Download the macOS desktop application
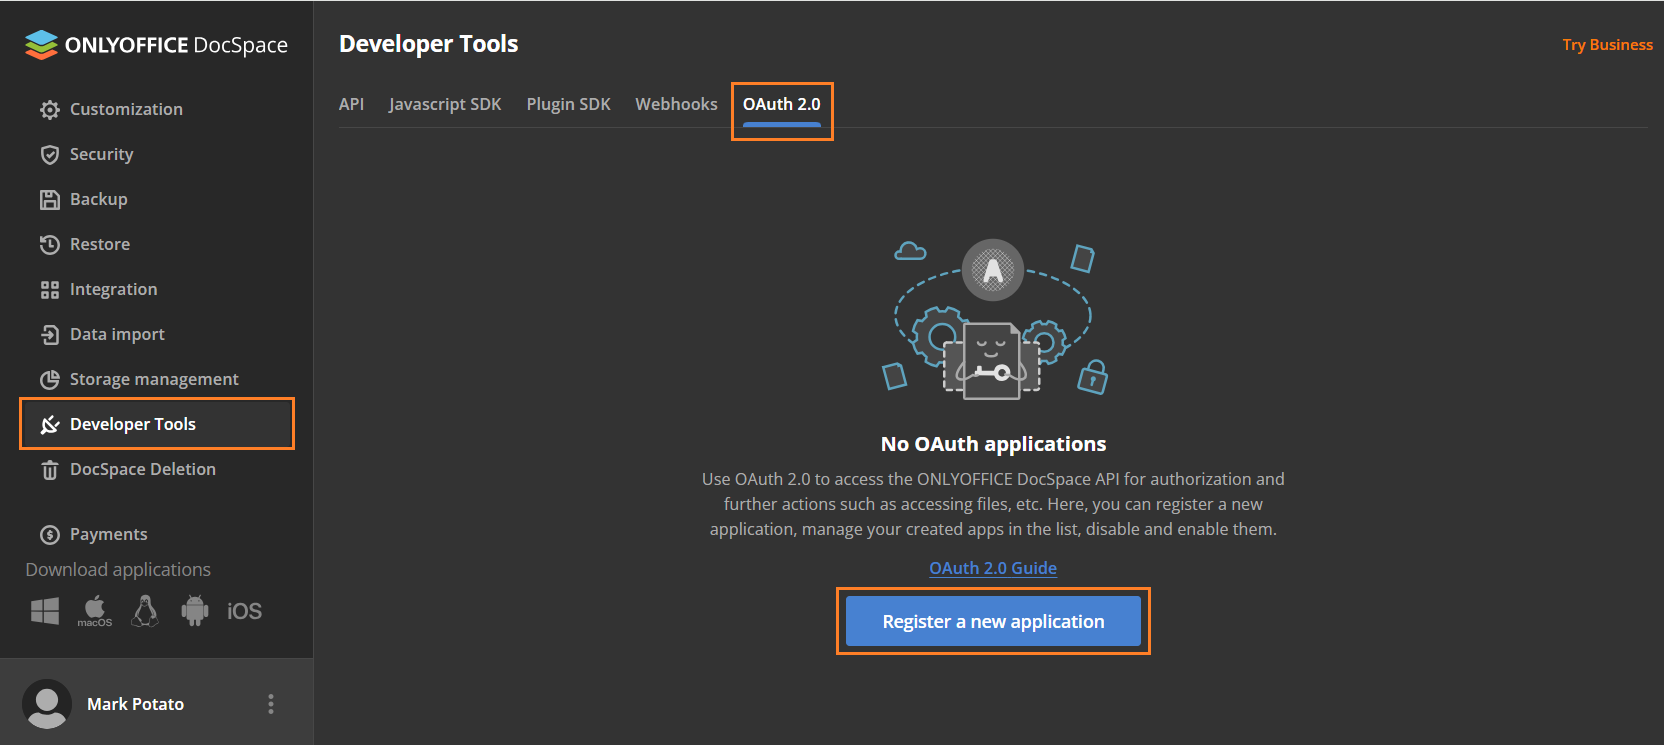Viewport: 1664px width, 745px height. pos(95,611)
